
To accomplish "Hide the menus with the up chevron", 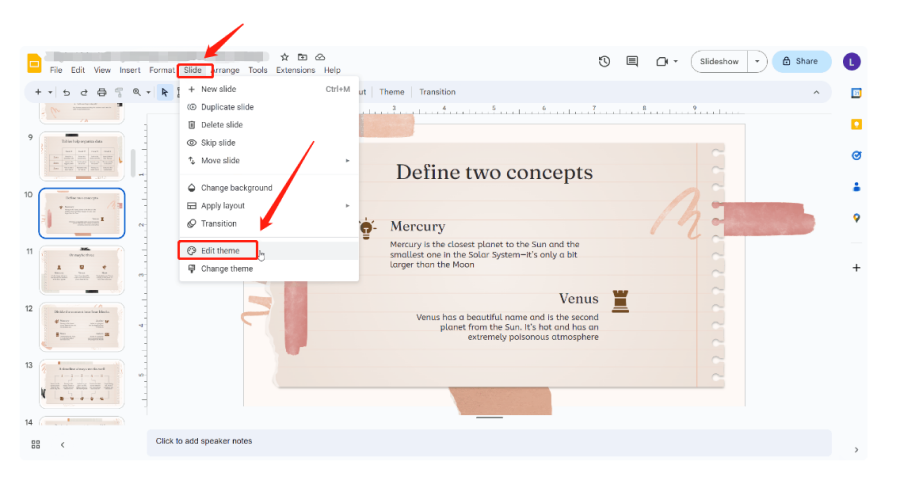I will 817,92.
